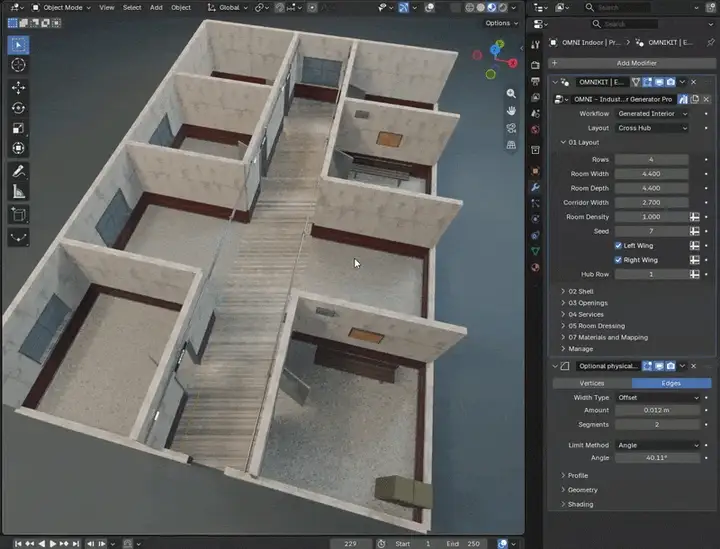Switch bevel to Vertices tab
Viewport: 720px width, 549px height.
click(592, 383)
